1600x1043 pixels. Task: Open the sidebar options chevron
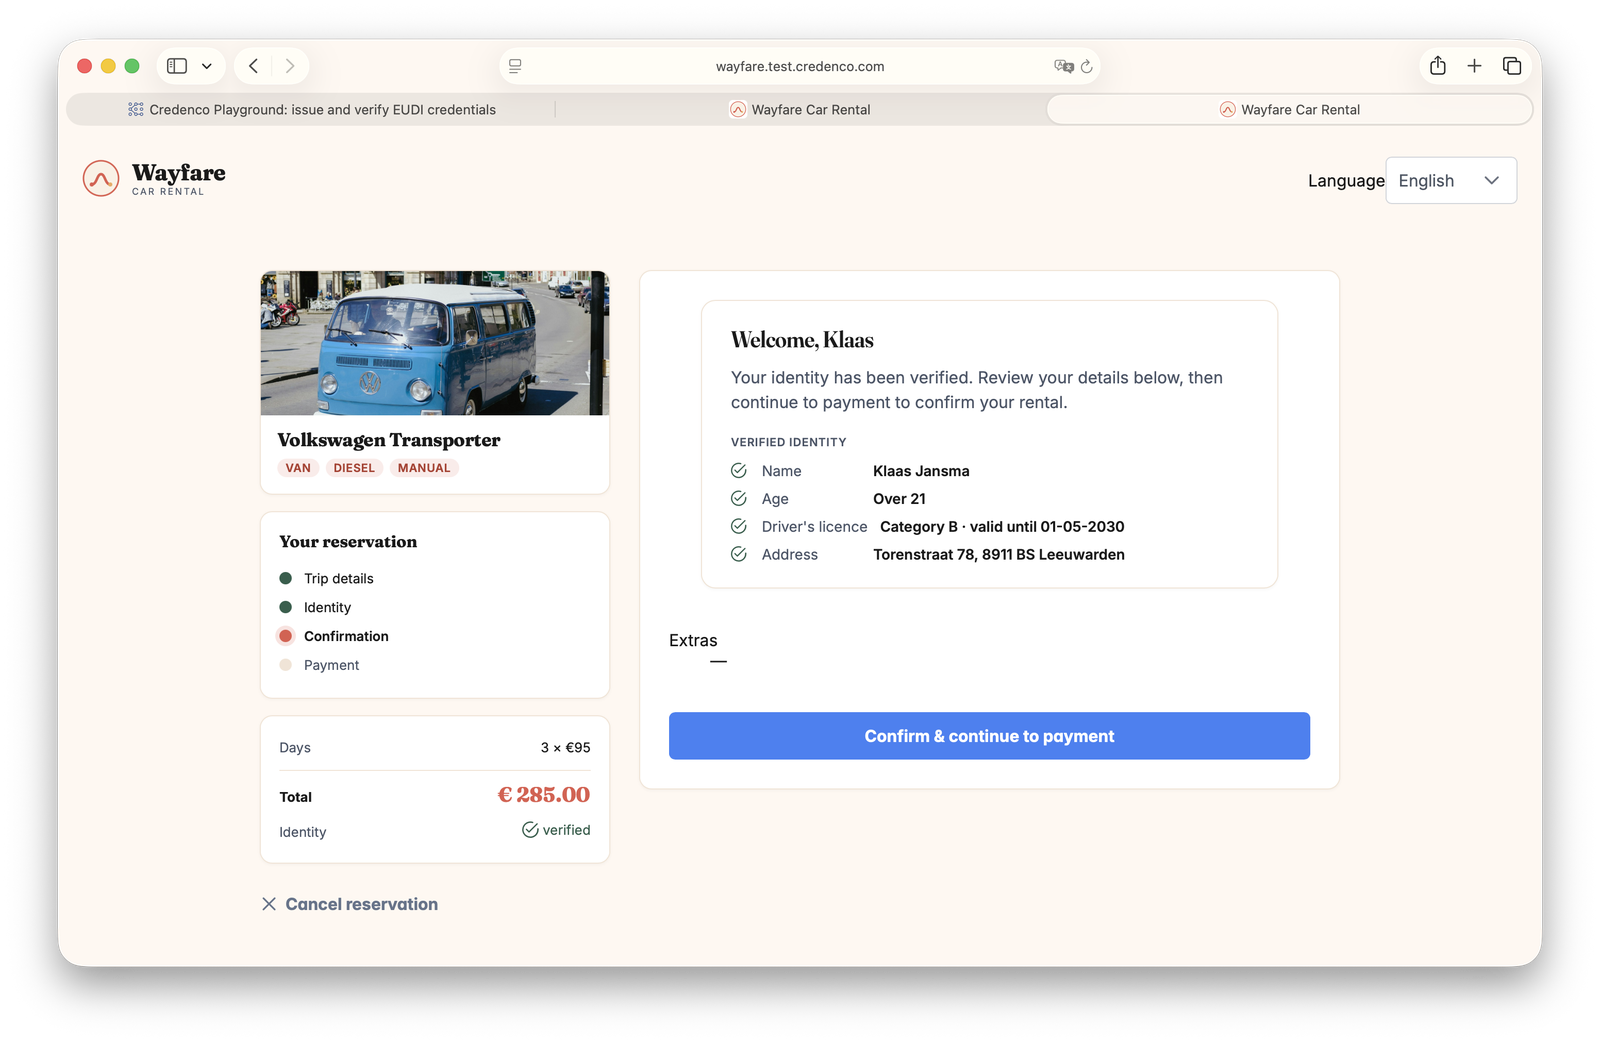click(x=207, y=66)
